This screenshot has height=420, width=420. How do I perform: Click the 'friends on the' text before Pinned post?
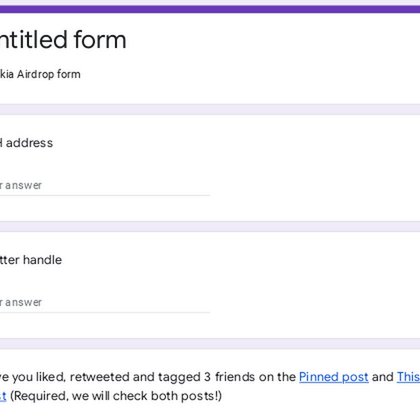point(255,377)
